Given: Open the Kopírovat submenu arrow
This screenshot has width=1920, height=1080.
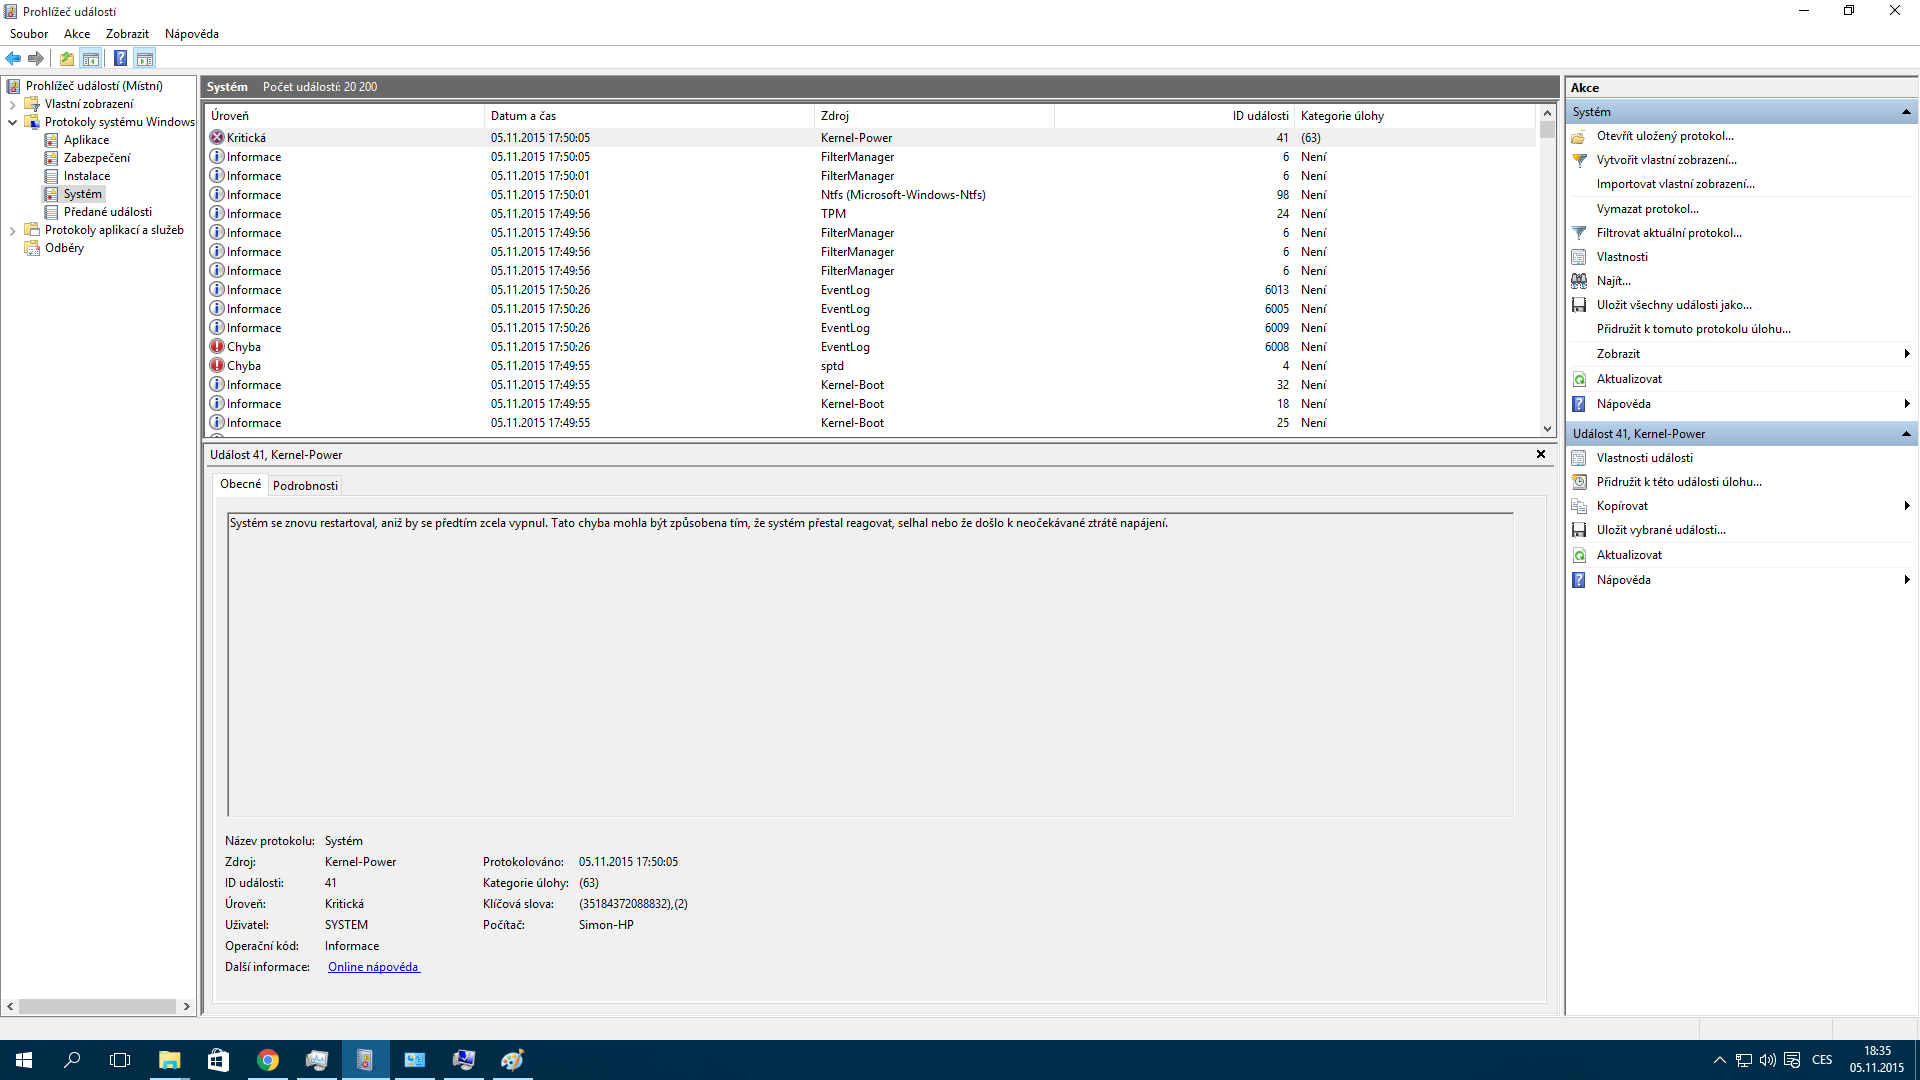Looking at the screenshot, I should (1906, 506).
